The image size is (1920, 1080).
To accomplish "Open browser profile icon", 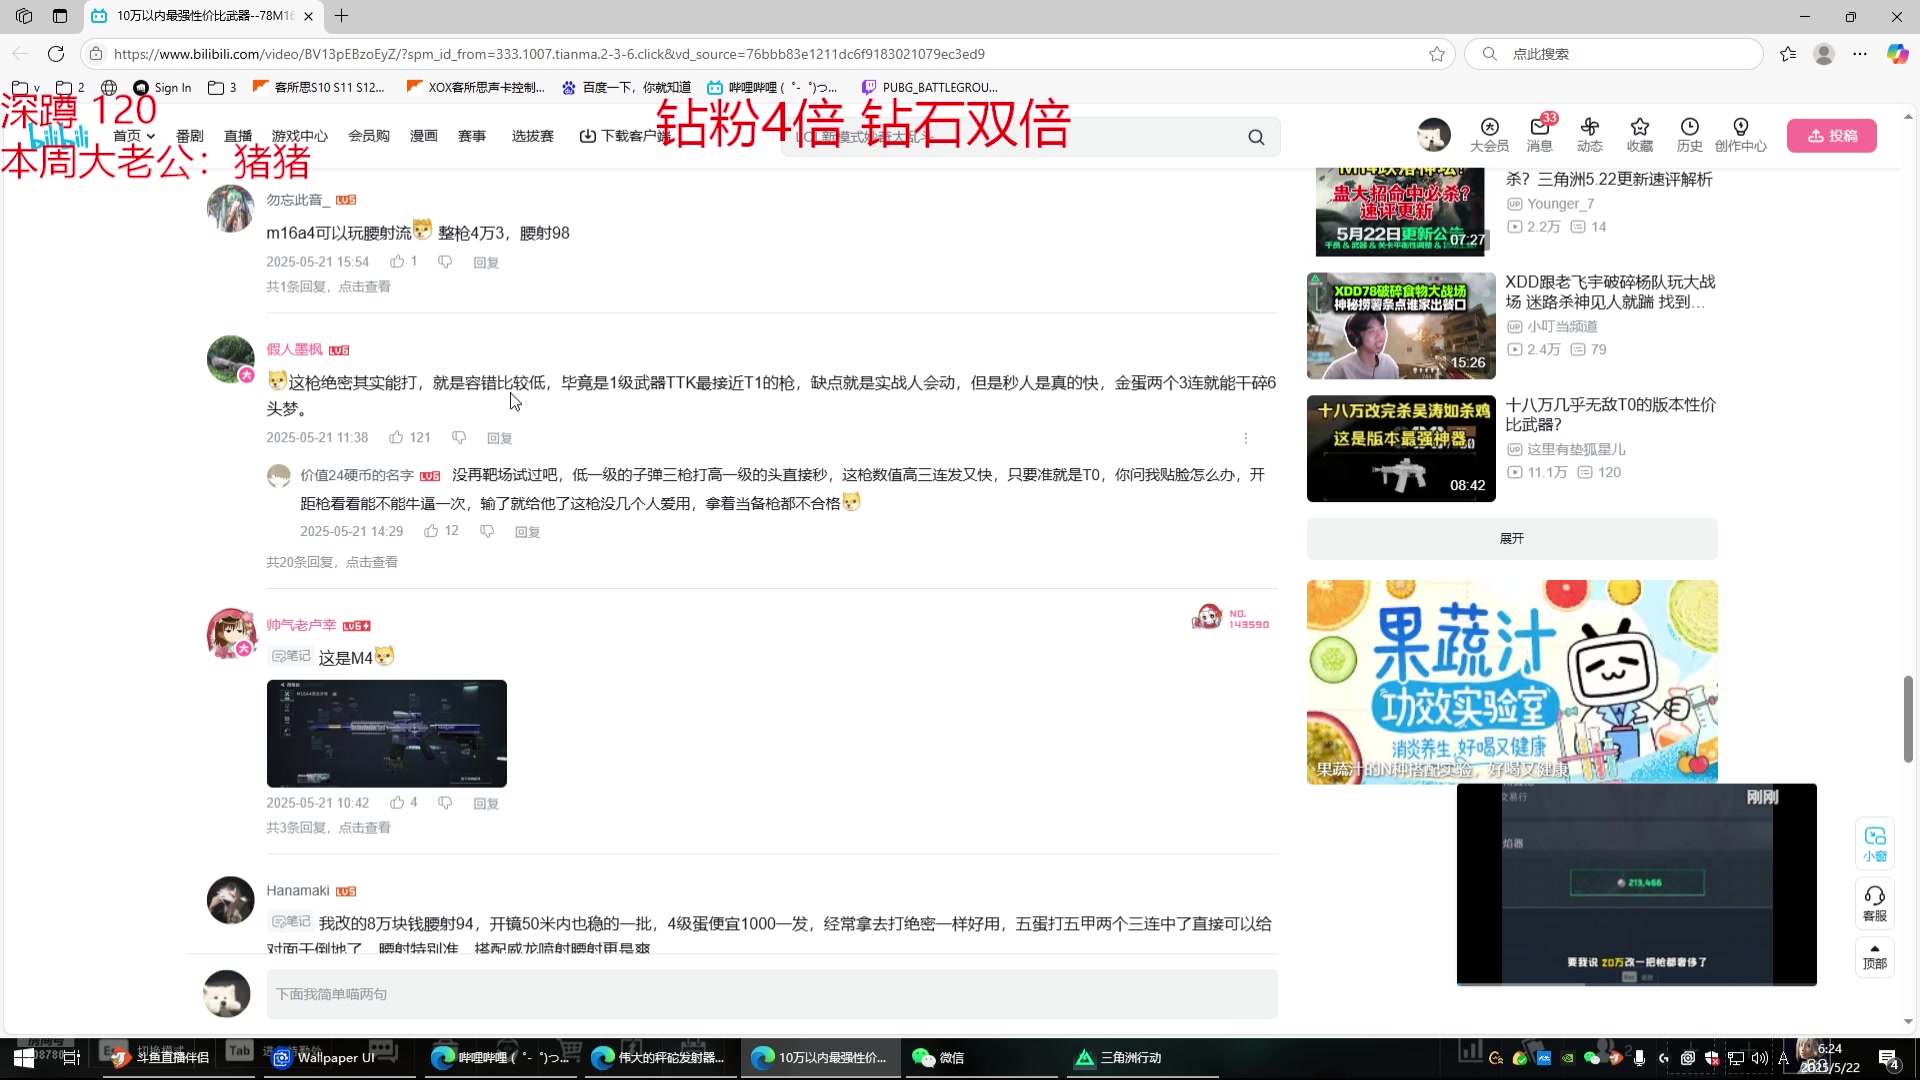I will point(1824,54).
